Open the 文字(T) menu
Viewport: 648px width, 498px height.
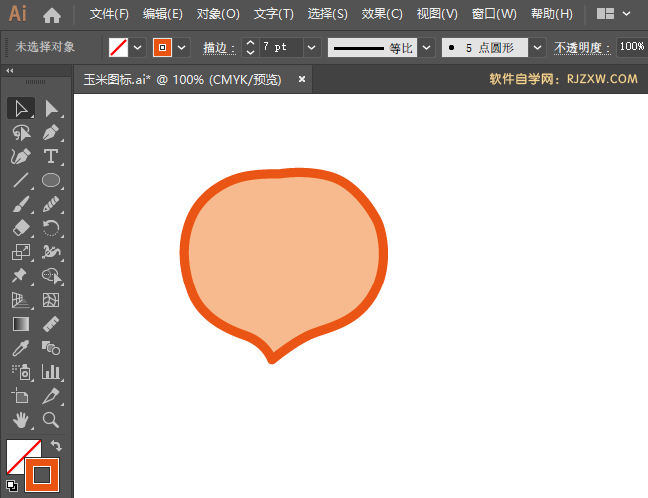(x=274, y=14)
